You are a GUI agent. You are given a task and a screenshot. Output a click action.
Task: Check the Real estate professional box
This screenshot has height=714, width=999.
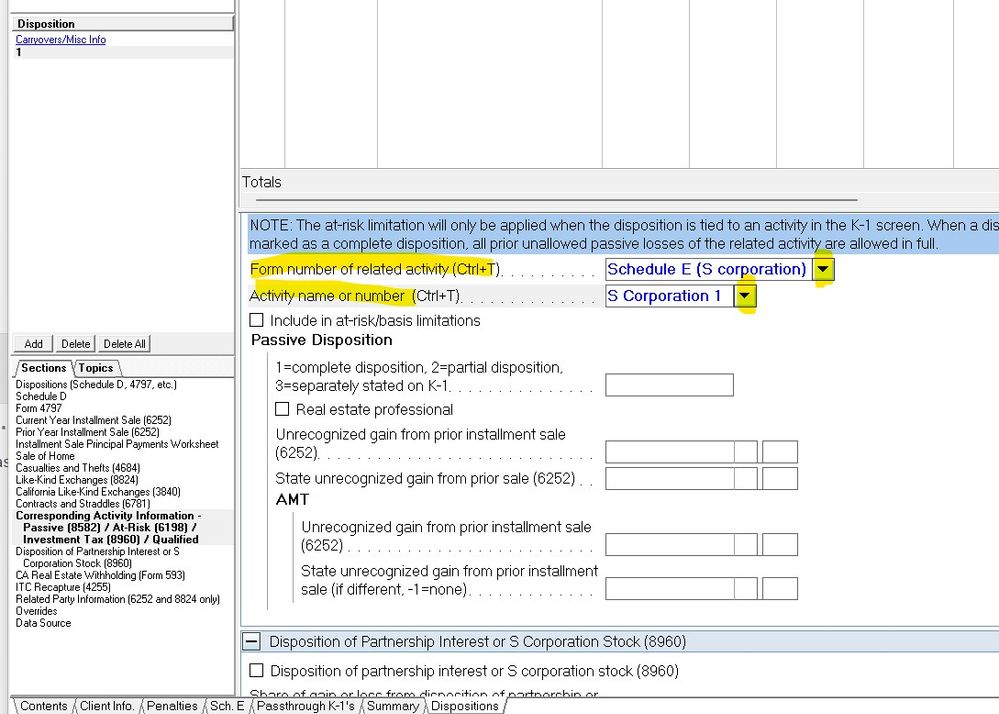282,409
